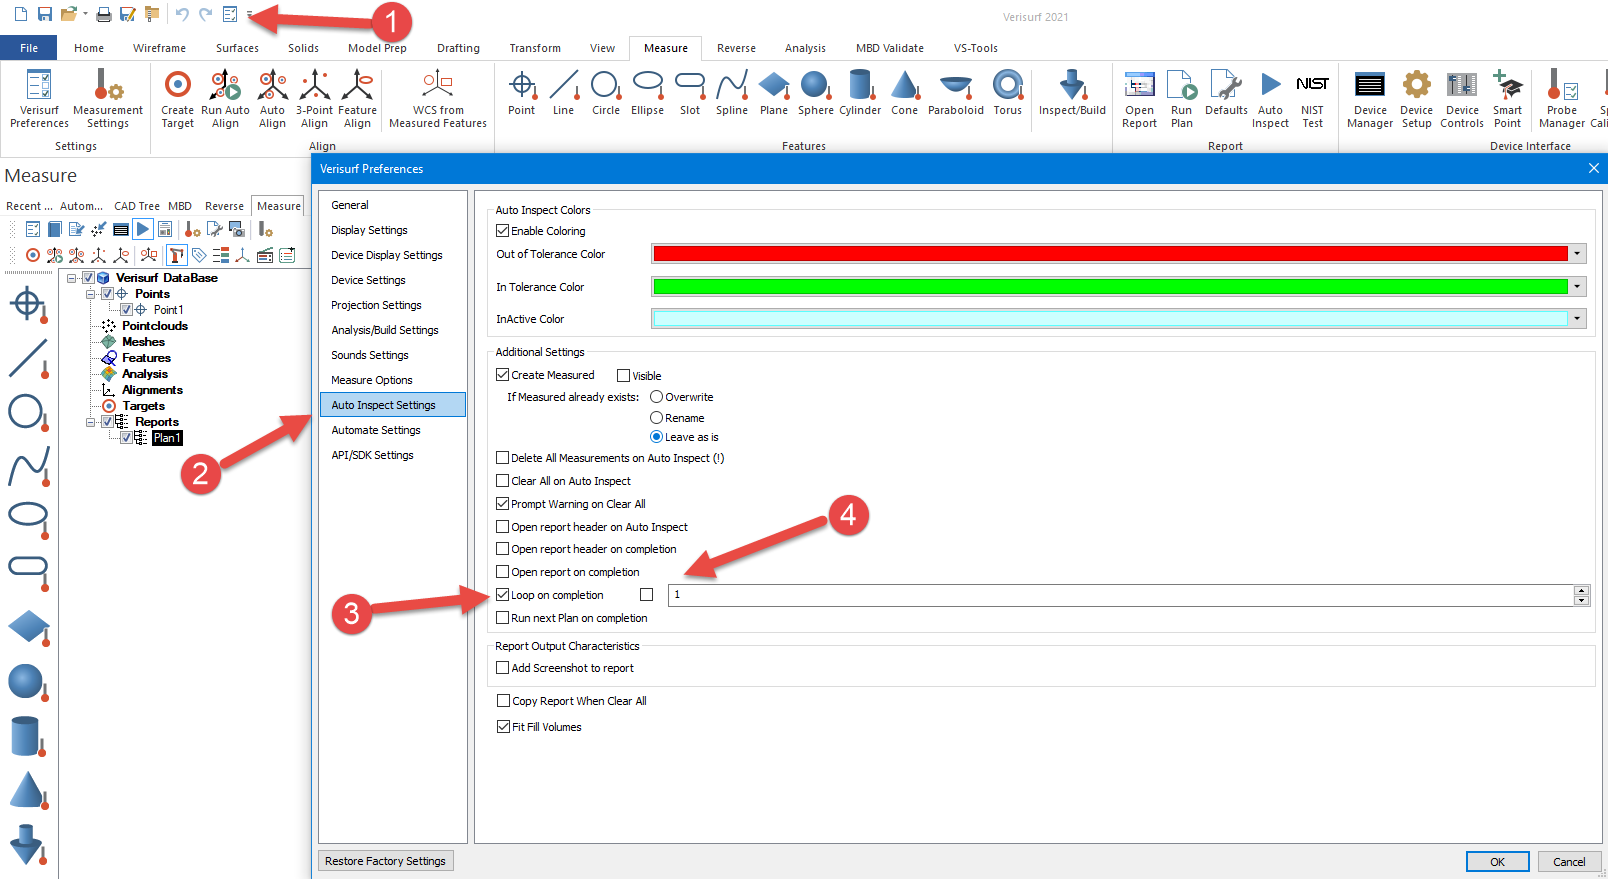Click WCS from Measured Features

438,98
